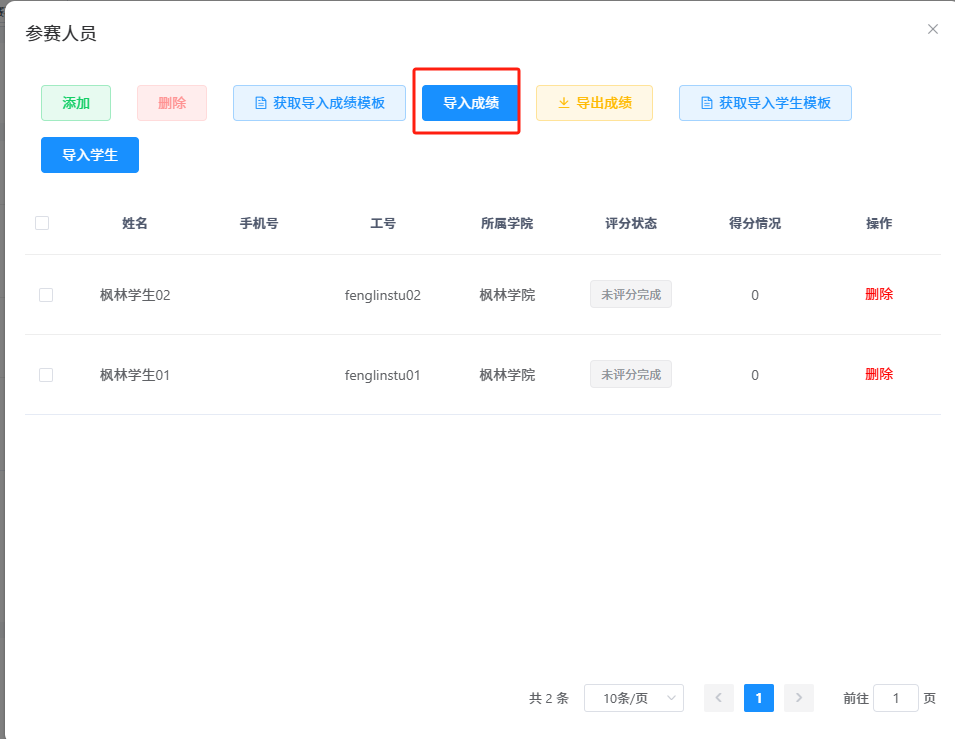Image resolution: width=955 pixels, height=739 pixels.
Task: Click the document icon in 获取导入成绩模板 button
Action: click(261, 103)
